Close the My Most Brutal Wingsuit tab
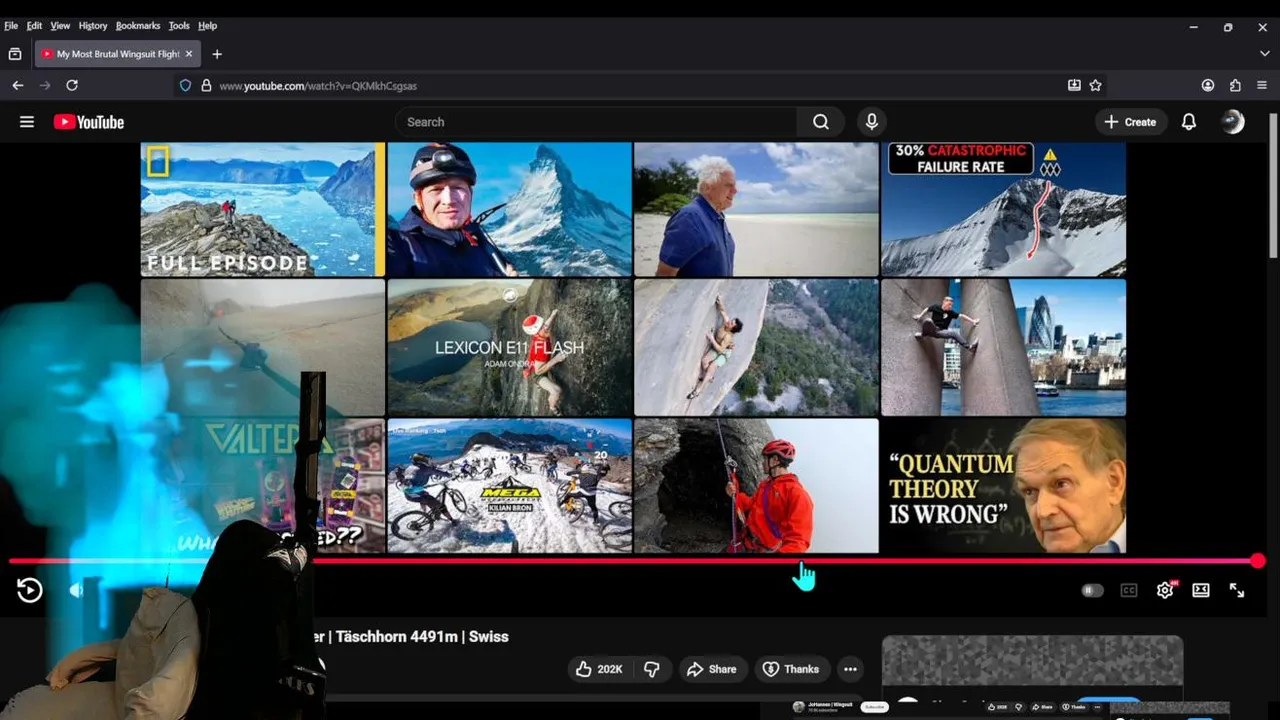The height and width of the screenshot is (720, 1280). pos(189,54)
